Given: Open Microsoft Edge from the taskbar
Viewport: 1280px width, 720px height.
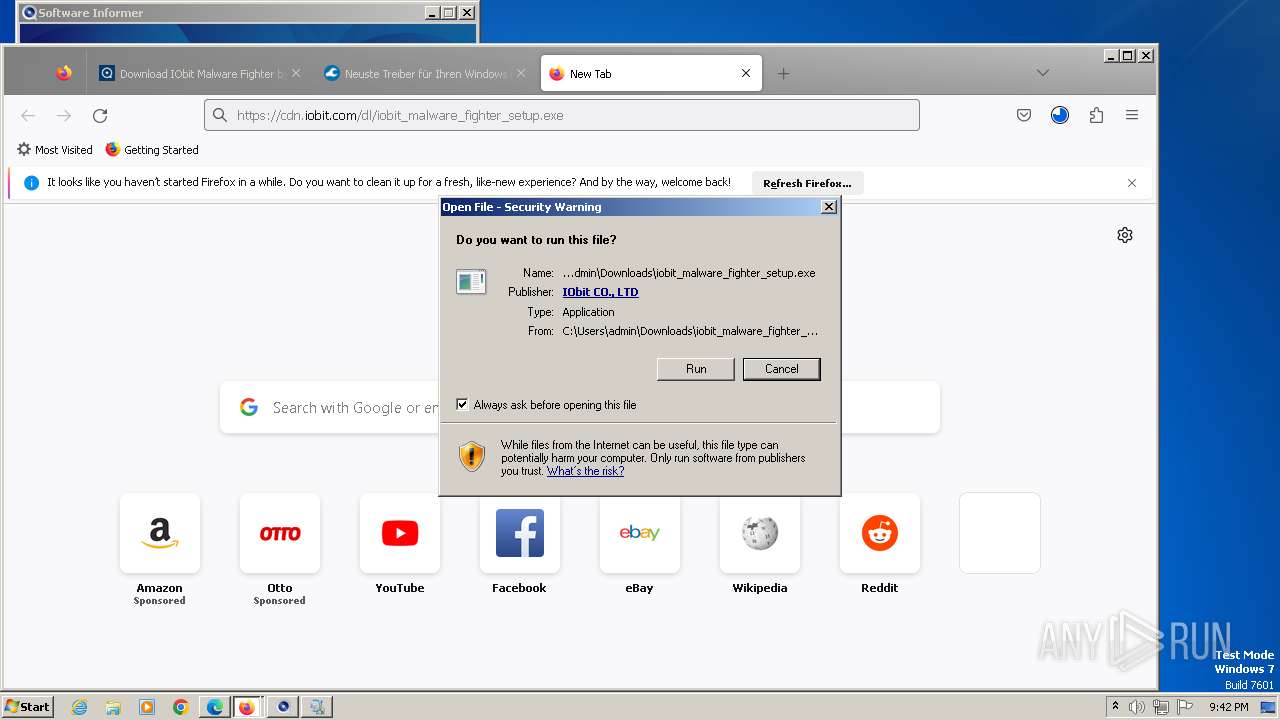Looking at the screenshot, I should 215,707.
